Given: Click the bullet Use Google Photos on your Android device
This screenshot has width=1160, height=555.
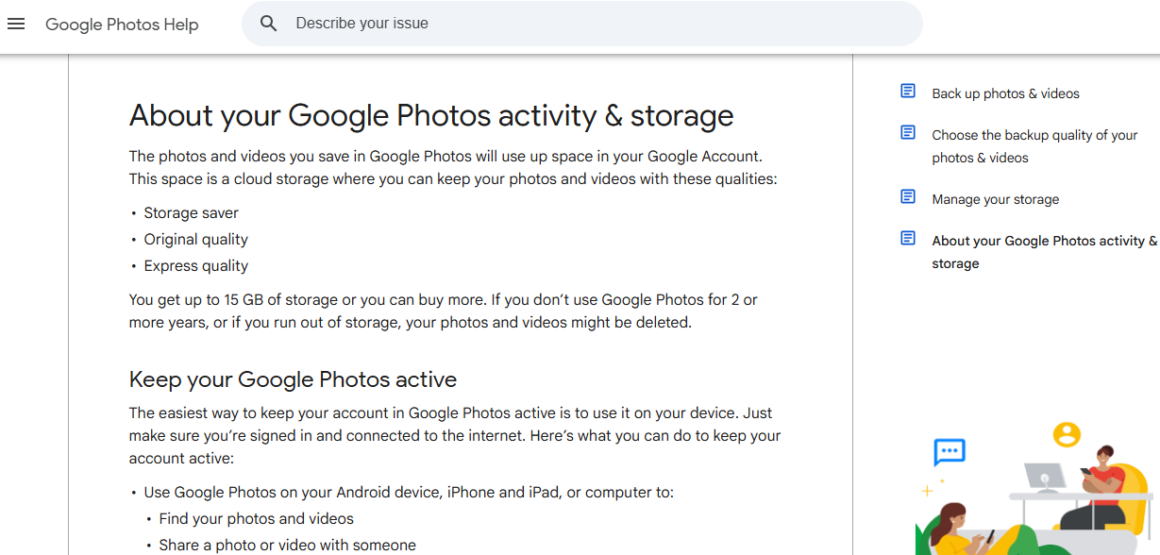Looking at the screenshot, I should 408,493.
